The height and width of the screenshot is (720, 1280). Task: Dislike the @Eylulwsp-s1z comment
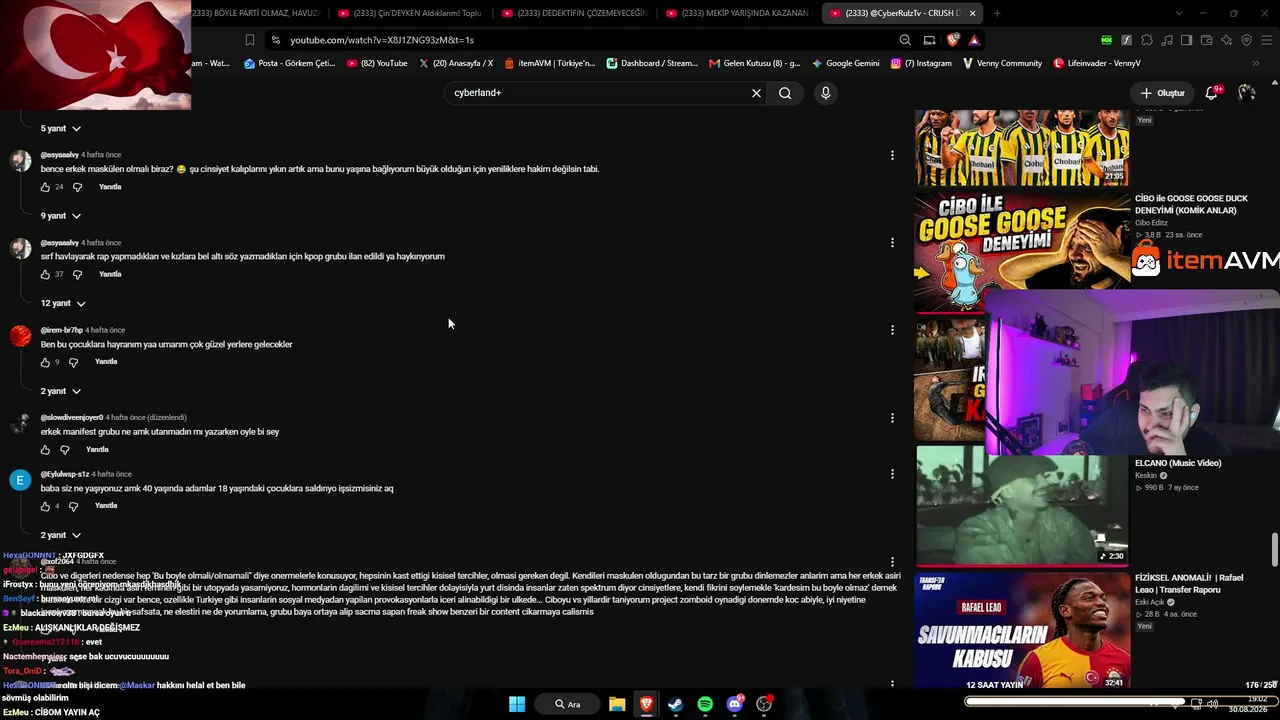pos(73,506)
